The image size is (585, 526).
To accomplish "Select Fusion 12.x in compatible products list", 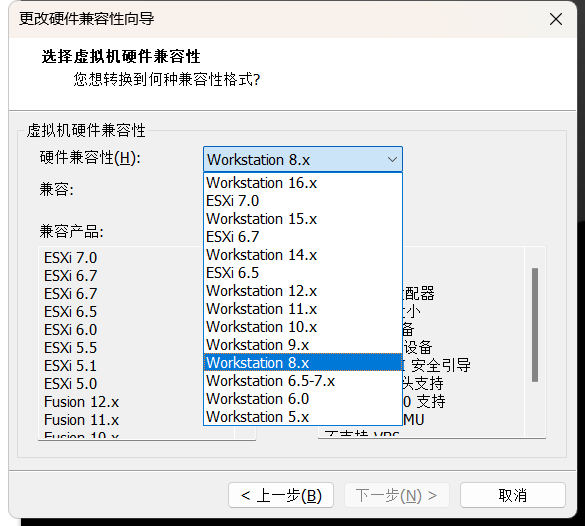I will click(x=81, y=402).
